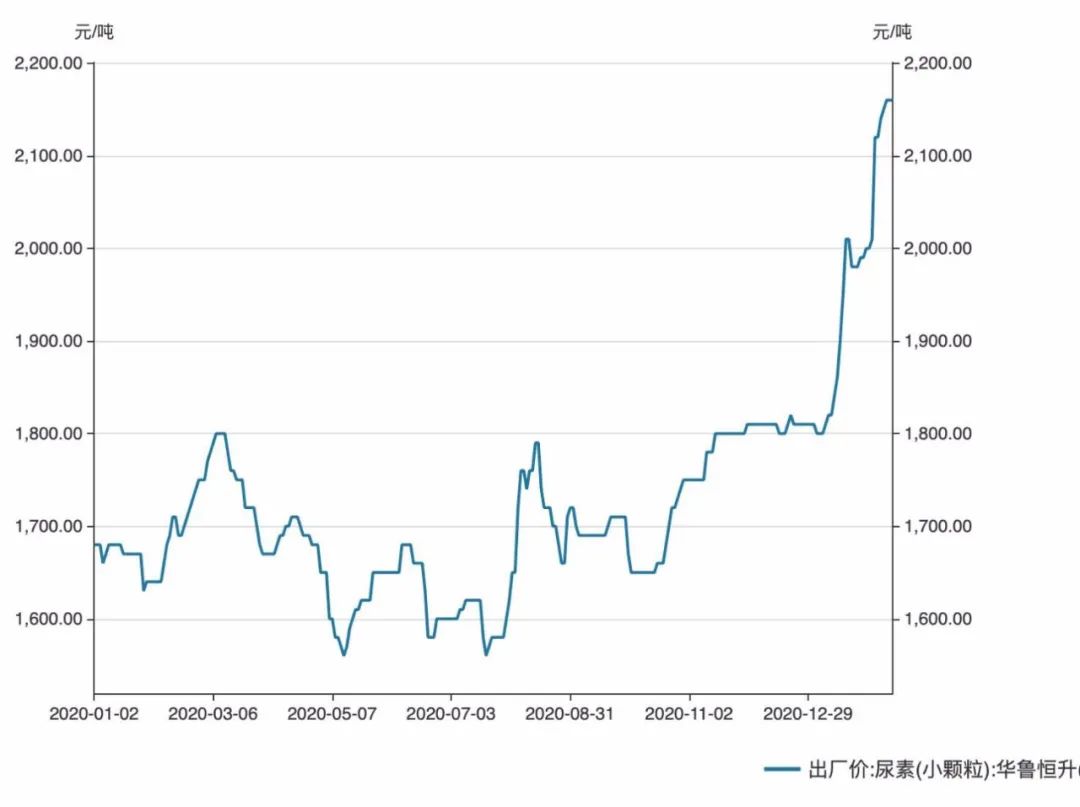Screen dimensions: 1080x807
Task: Click the 2020-05-07 x-axis date label
Action: [x=332, y=714]
